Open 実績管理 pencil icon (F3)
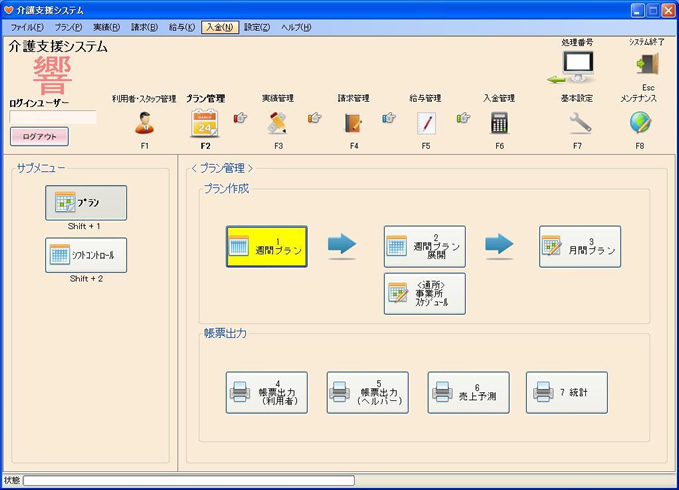The height and width of the screenshot is (490, 679). click(277, 123)
